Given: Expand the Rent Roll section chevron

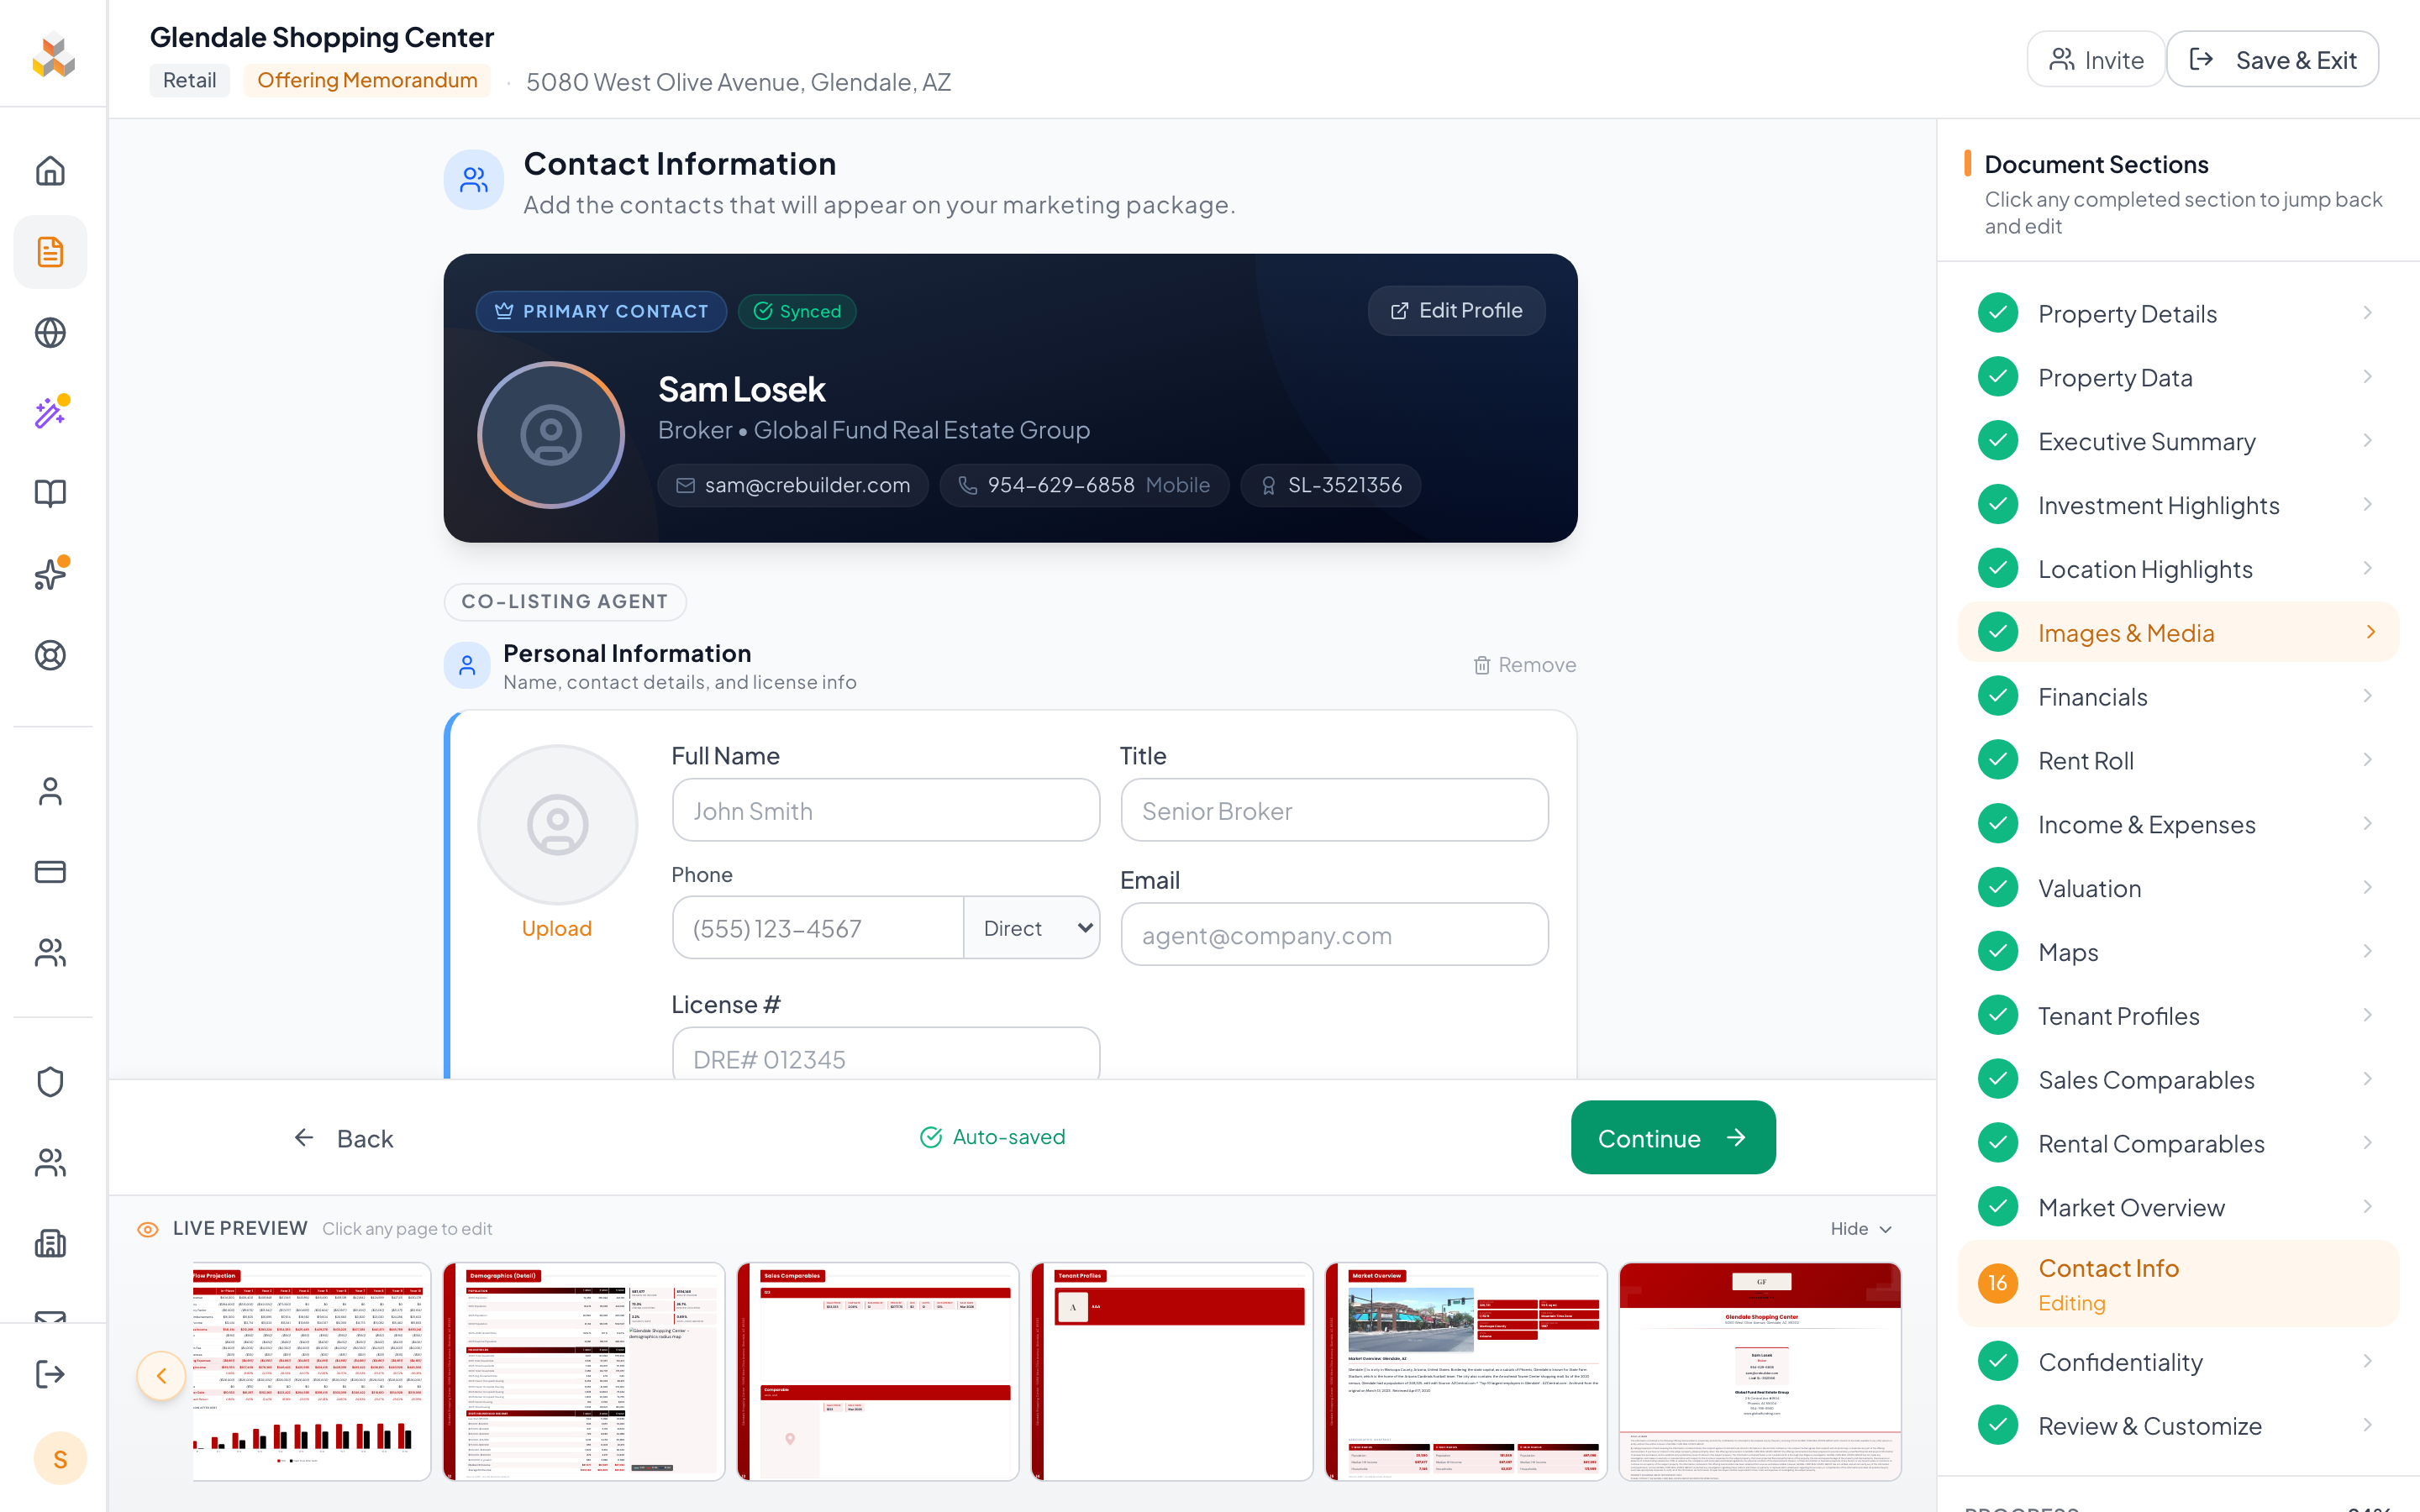Looking at the screenshot, I should coord(2368,760).
